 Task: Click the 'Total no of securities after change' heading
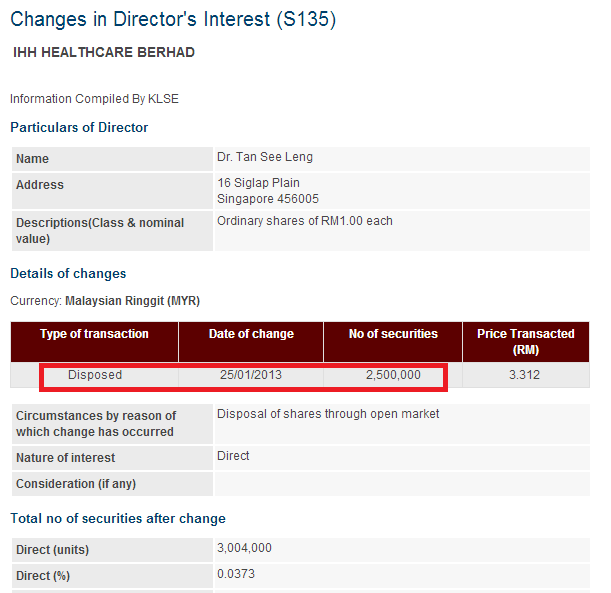pos(118,519)
